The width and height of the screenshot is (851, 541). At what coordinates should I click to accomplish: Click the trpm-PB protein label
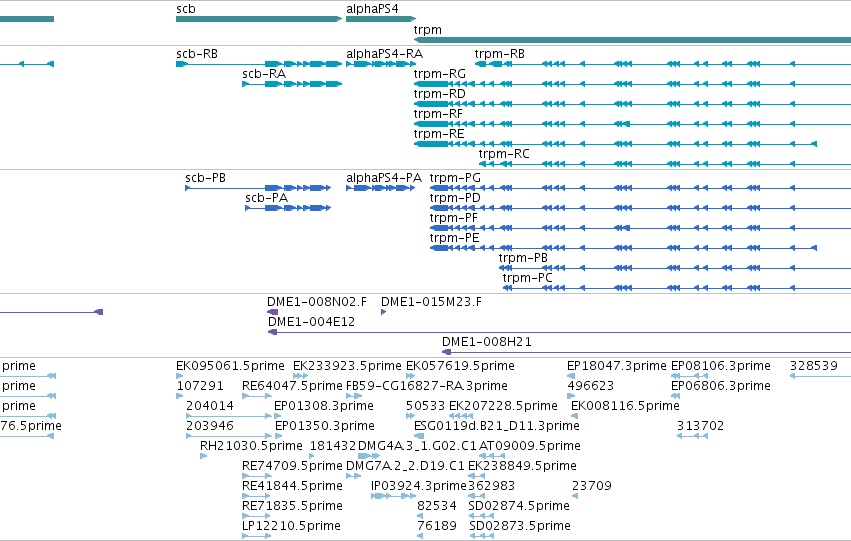coord(523,258)
